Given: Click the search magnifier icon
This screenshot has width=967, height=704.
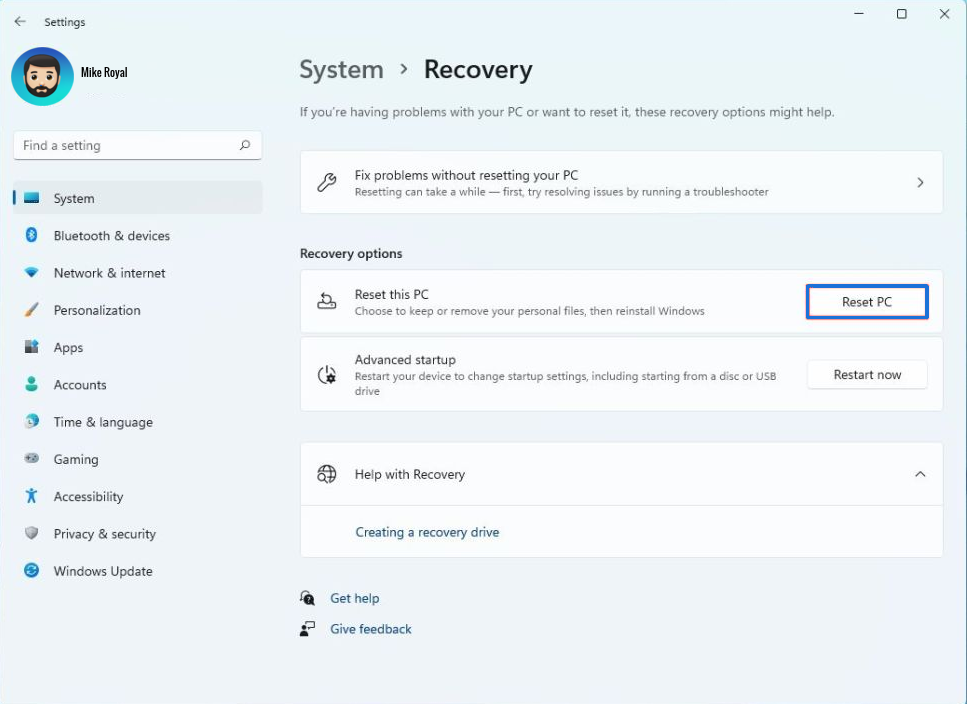Looking at the screenshot, I should (245, 145).
